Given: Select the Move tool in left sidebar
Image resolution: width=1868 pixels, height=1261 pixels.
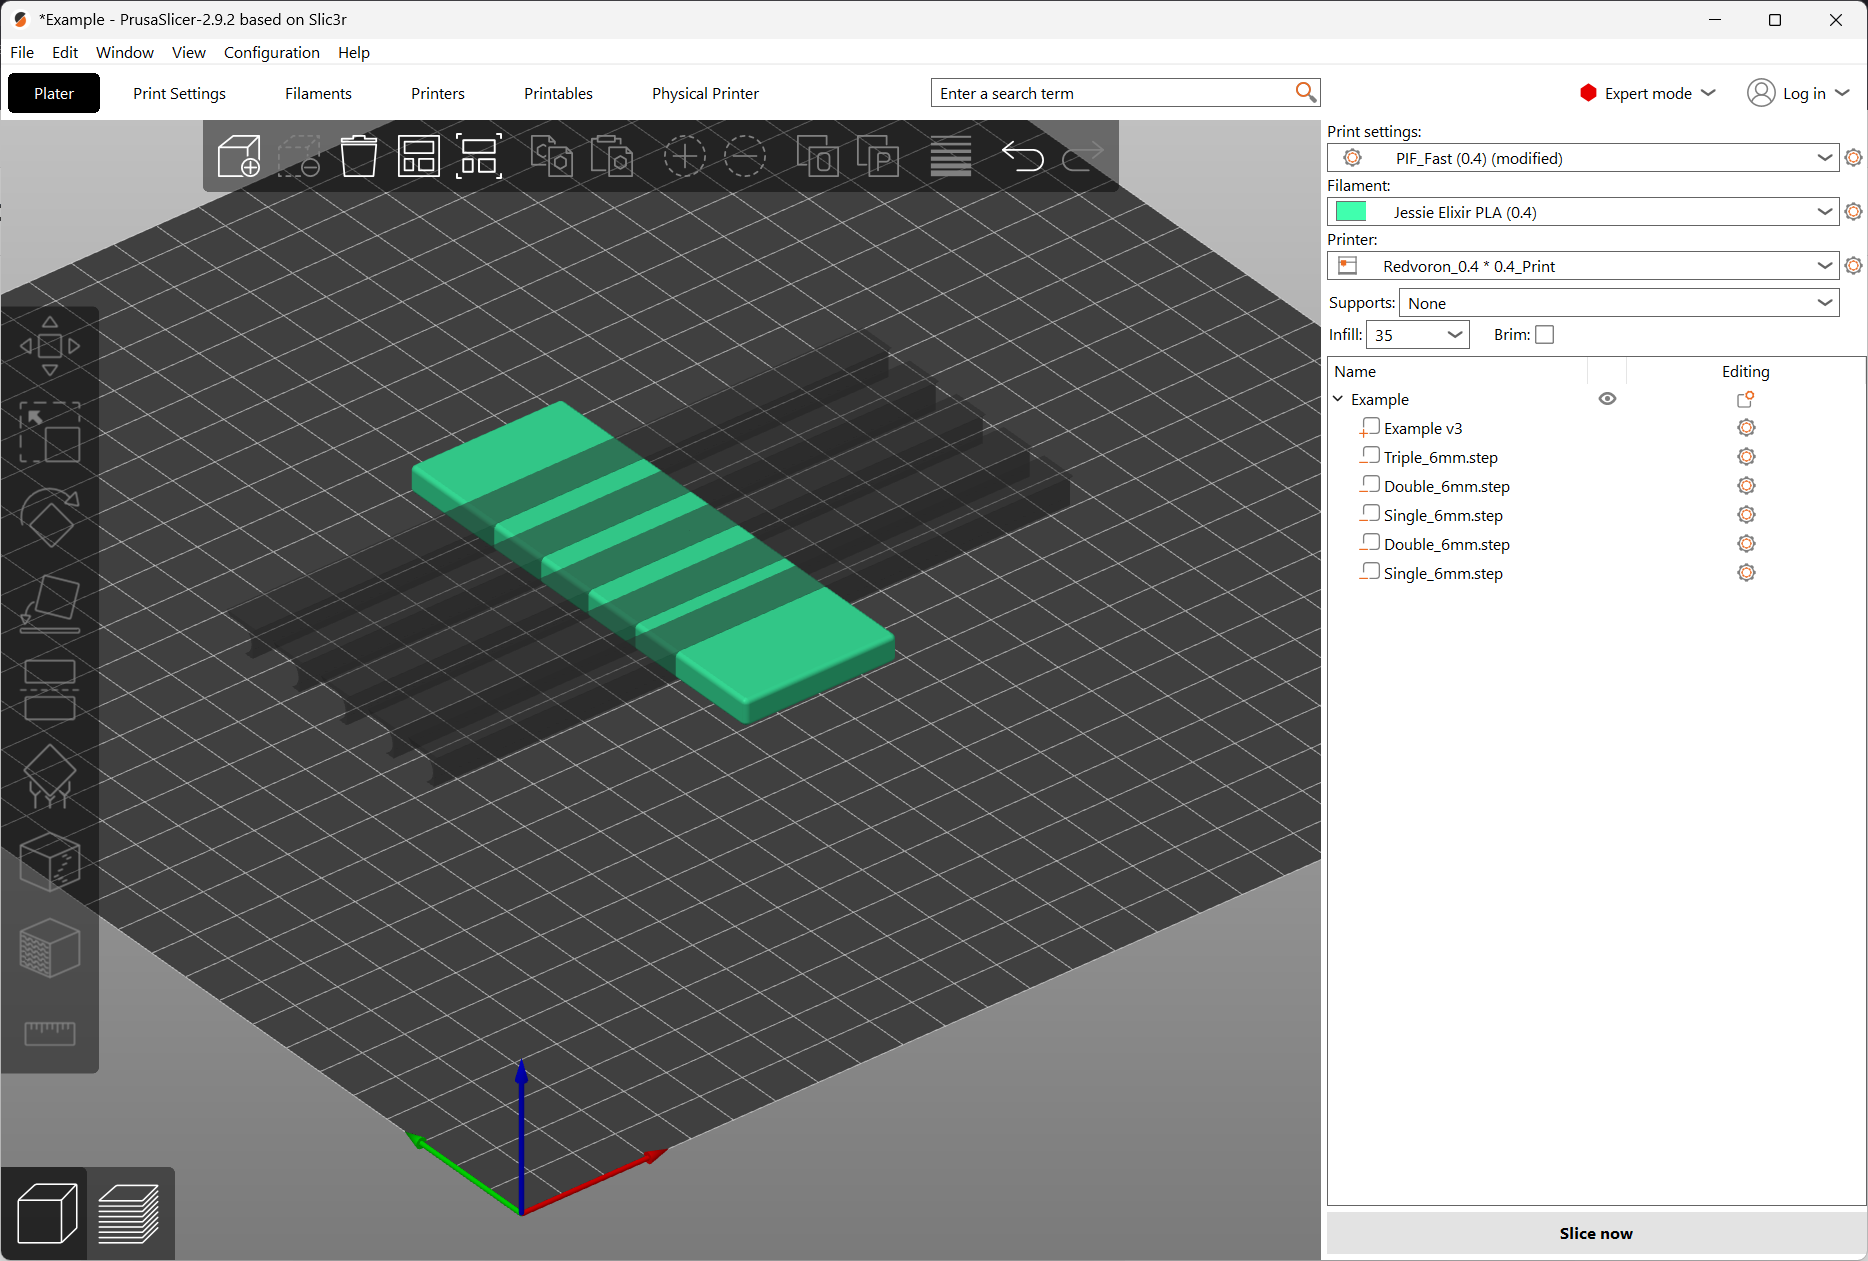Looking at the screenshot, I should coord(50,345).
